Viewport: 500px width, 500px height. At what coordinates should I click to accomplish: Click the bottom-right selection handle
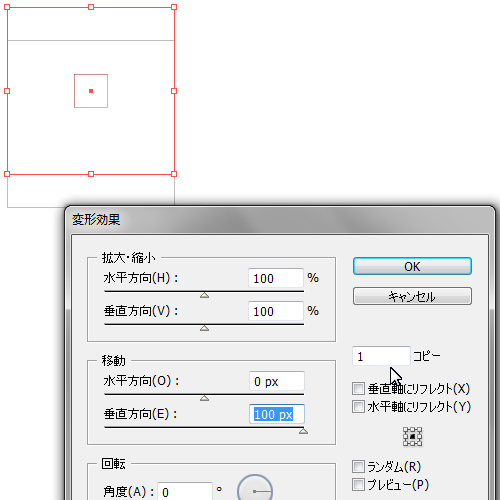174,174
